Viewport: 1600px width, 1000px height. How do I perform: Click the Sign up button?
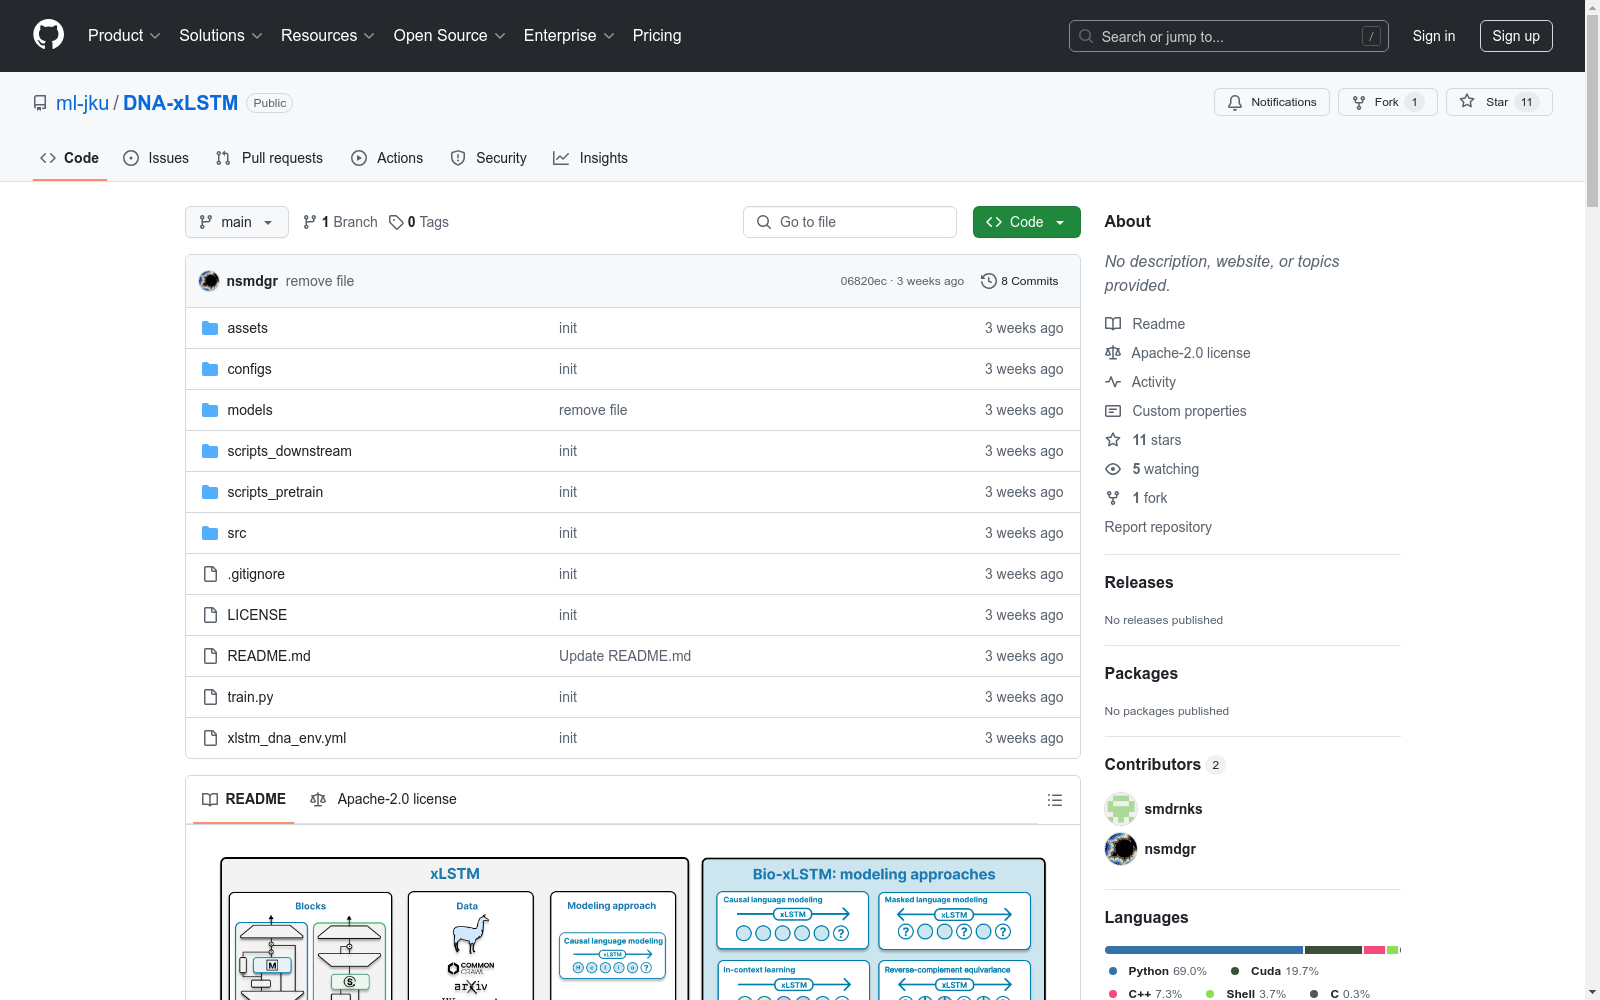pyautogui.click(x=1516, y=36)
